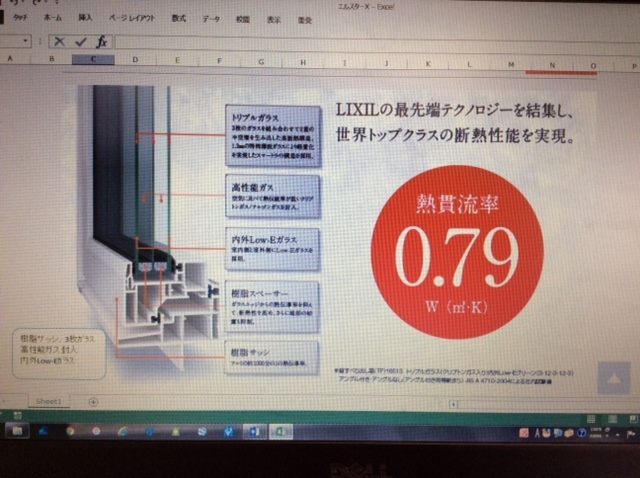Select the 内外Low-Eガラス callout box
Viewport: 640px width, 478px height.
[x=272, y=249]
